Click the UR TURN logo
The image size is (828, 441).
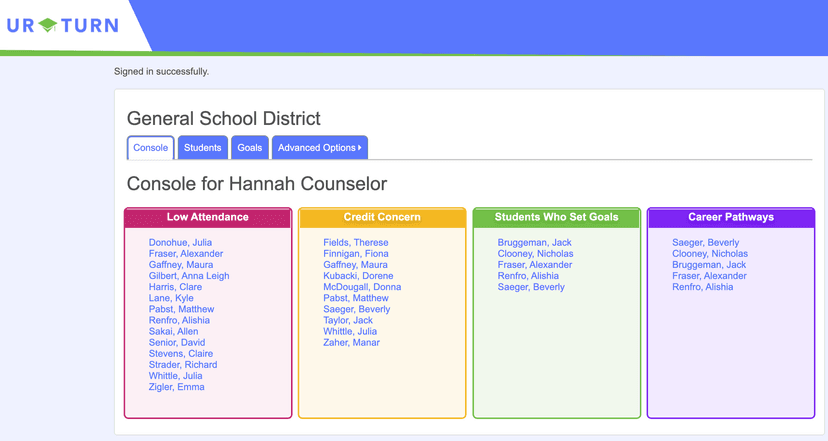(x=62, y=26)
